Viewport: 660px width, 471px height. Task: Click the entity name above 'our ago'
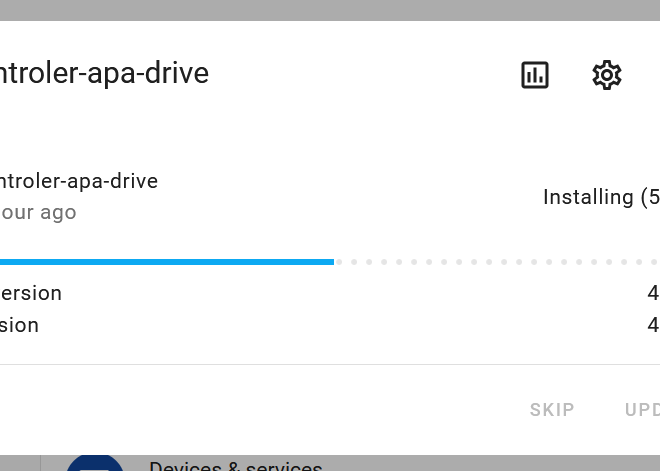[x=79, y=181]
